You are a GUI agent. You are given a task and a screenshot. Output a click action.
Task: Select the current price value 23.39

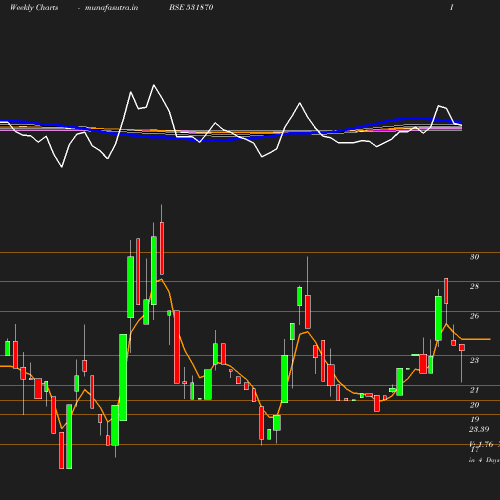point(479,429)
